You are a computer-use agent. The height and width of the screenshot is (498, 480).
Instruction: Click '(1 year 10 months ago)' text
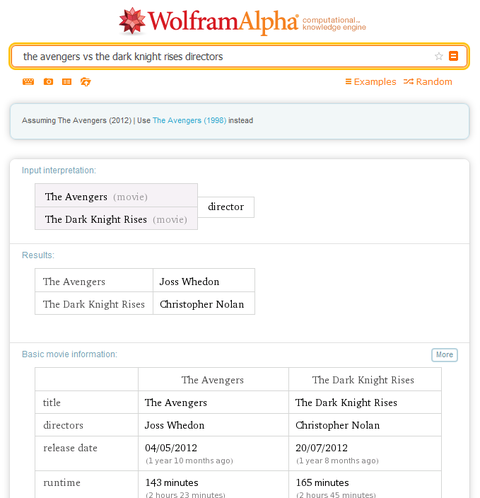(x=189, y=461)
